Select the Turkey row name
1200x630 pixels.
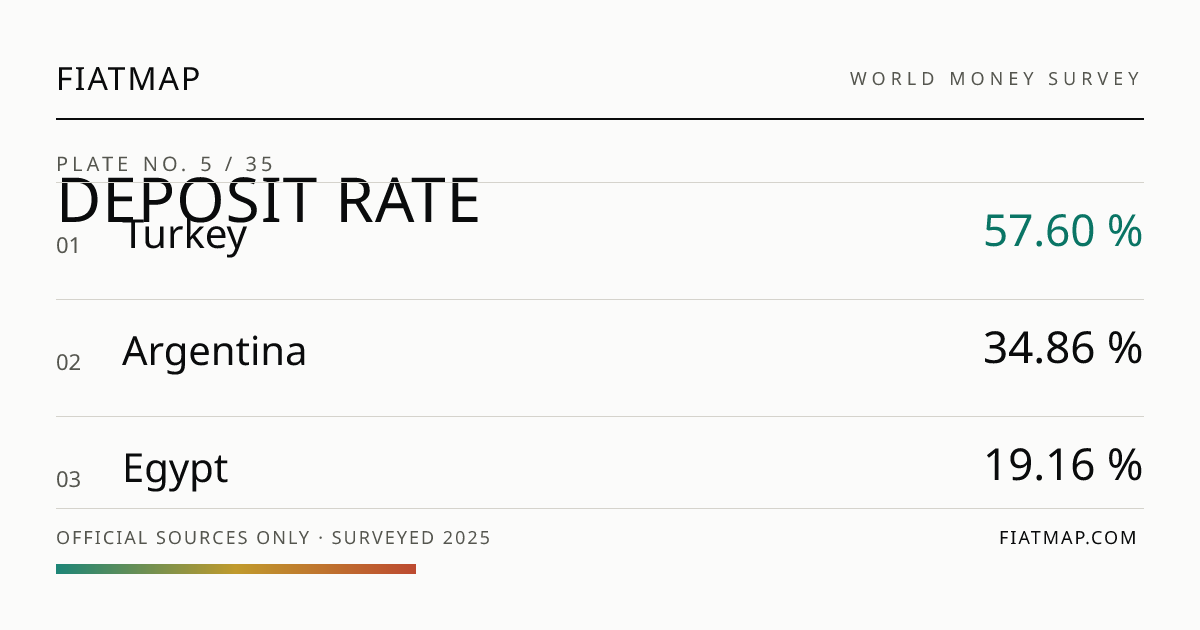[x=185, y=236]
